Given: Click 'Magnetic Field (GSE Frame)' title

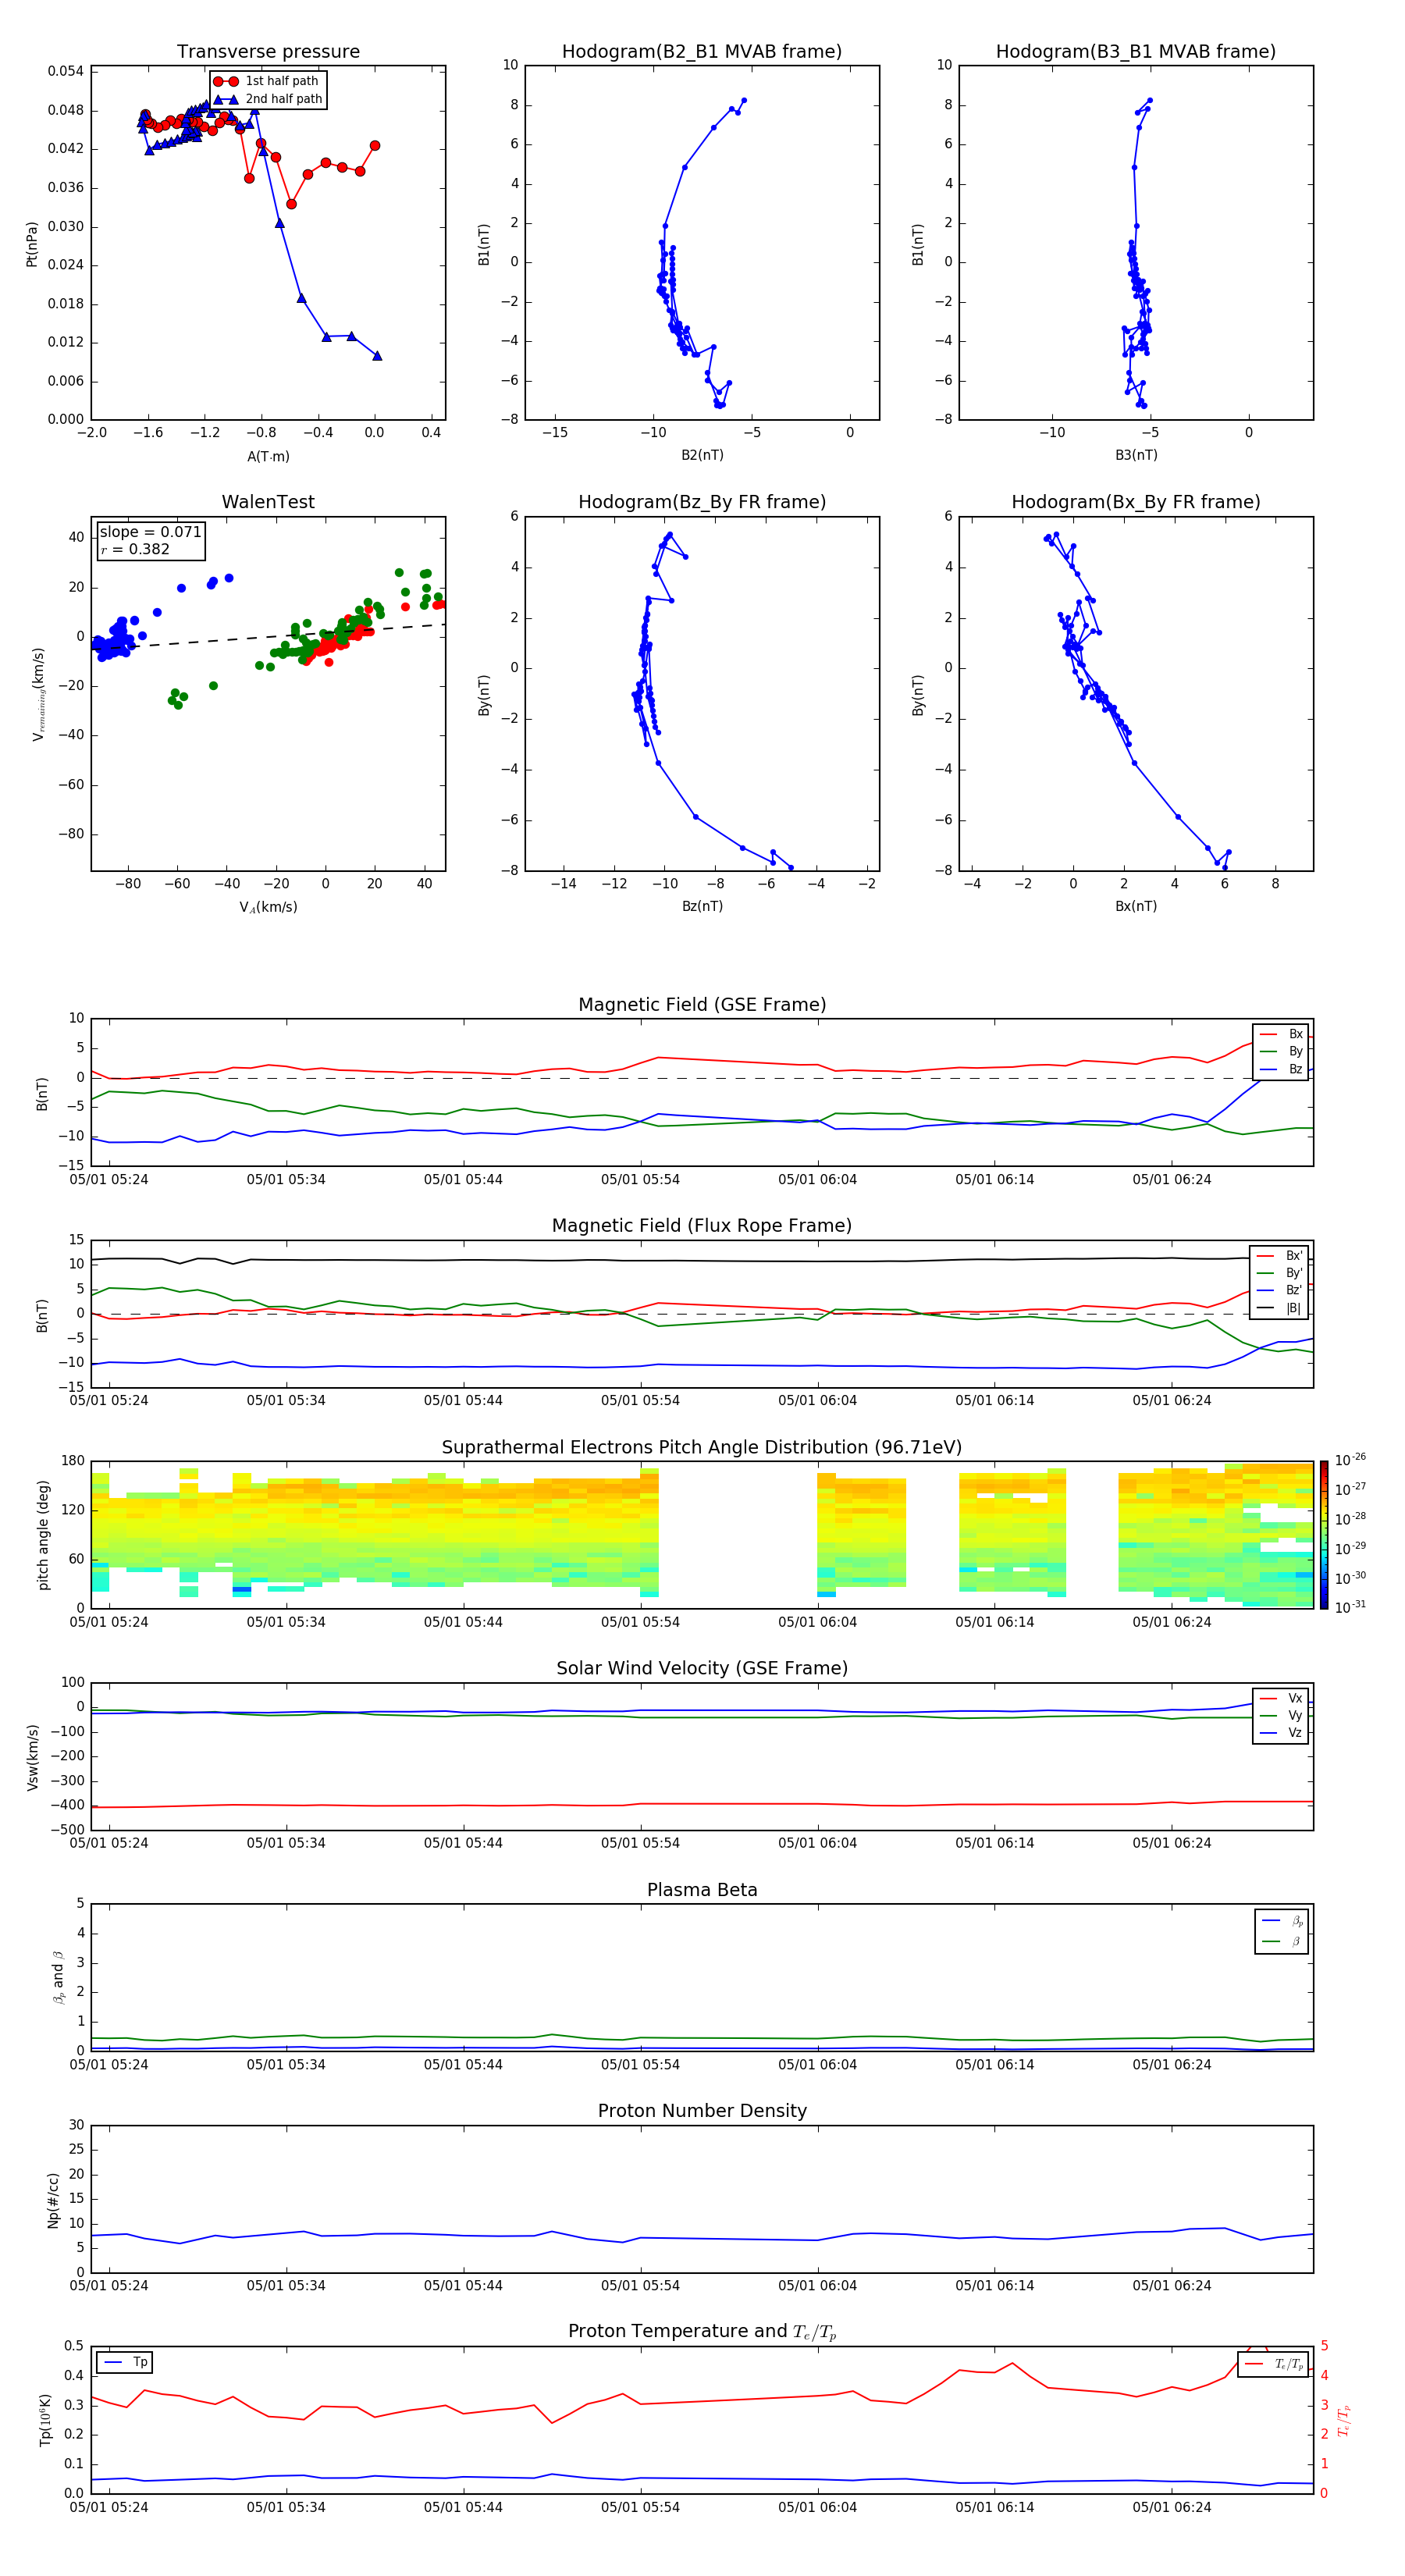Looking at the screenshot, I should coord(702,1005).
